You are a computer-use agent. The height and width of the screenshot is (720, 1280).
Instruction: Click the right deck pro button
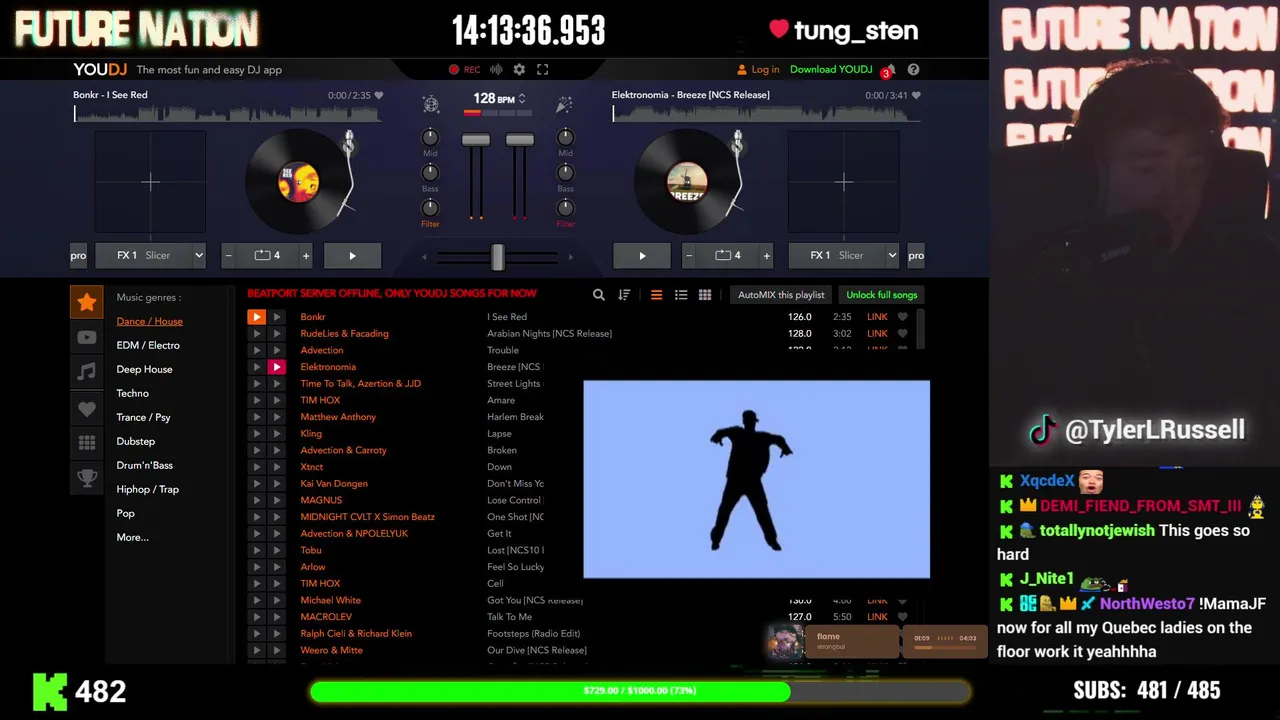point(916,256)
